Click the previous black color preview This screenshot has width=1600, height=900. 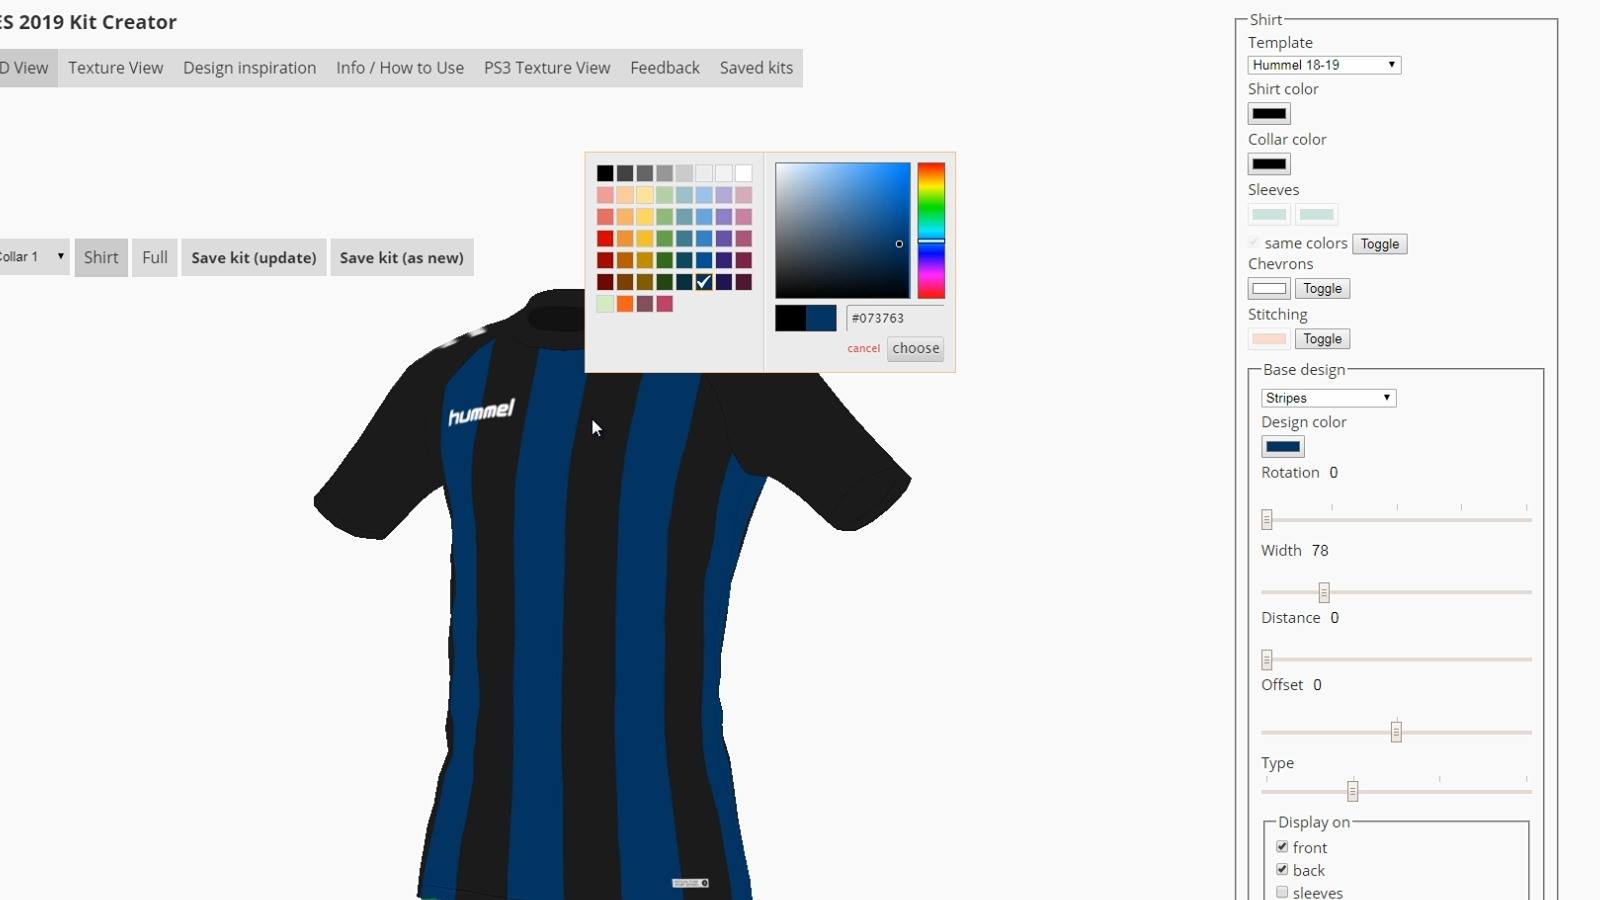[x=790, y=318]
